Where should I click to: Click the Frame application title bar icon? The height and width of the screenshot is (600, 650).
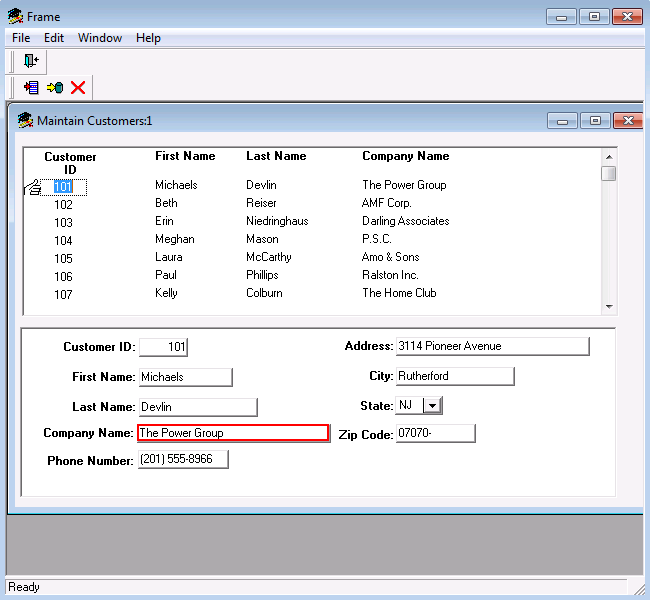coord(15,16)
